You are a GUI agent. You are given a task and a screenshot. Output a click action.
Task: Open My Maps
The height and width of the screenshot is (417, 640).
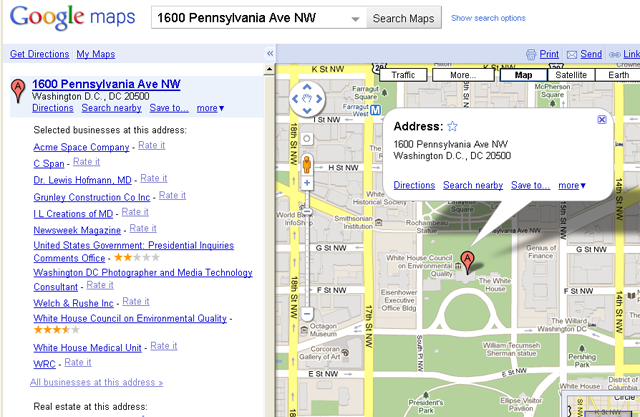click(96, 54)
